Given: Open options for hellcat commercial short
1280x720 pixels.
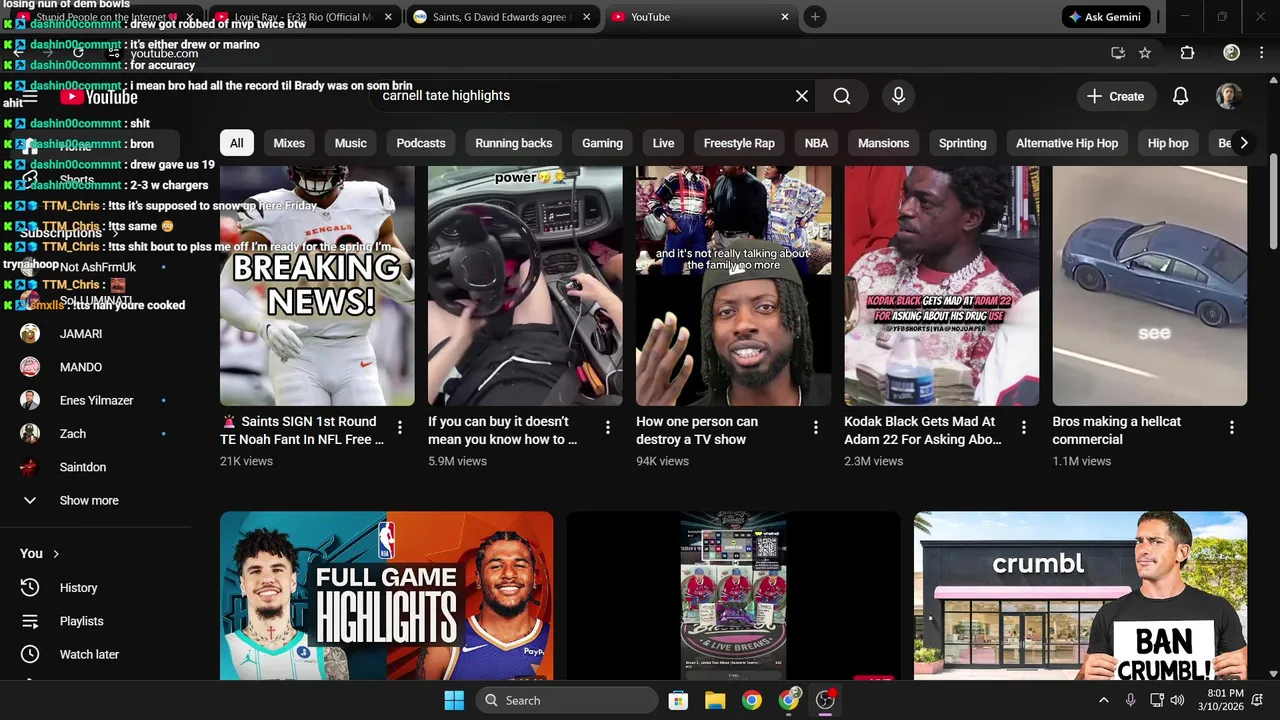Looking at the screenshot, I should (1231, 428).
